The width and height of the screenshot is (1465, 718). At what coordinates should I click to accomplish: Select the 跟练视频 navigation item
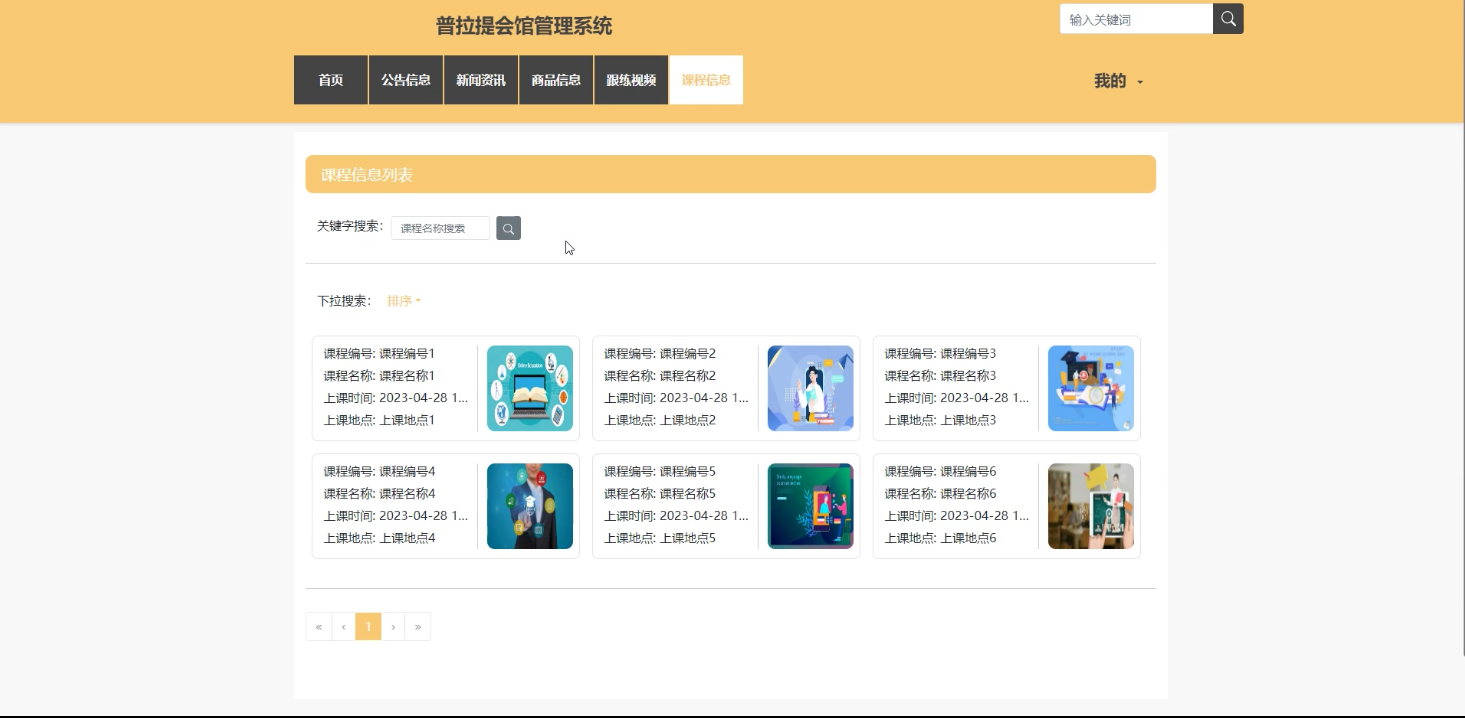coord(630,80)
